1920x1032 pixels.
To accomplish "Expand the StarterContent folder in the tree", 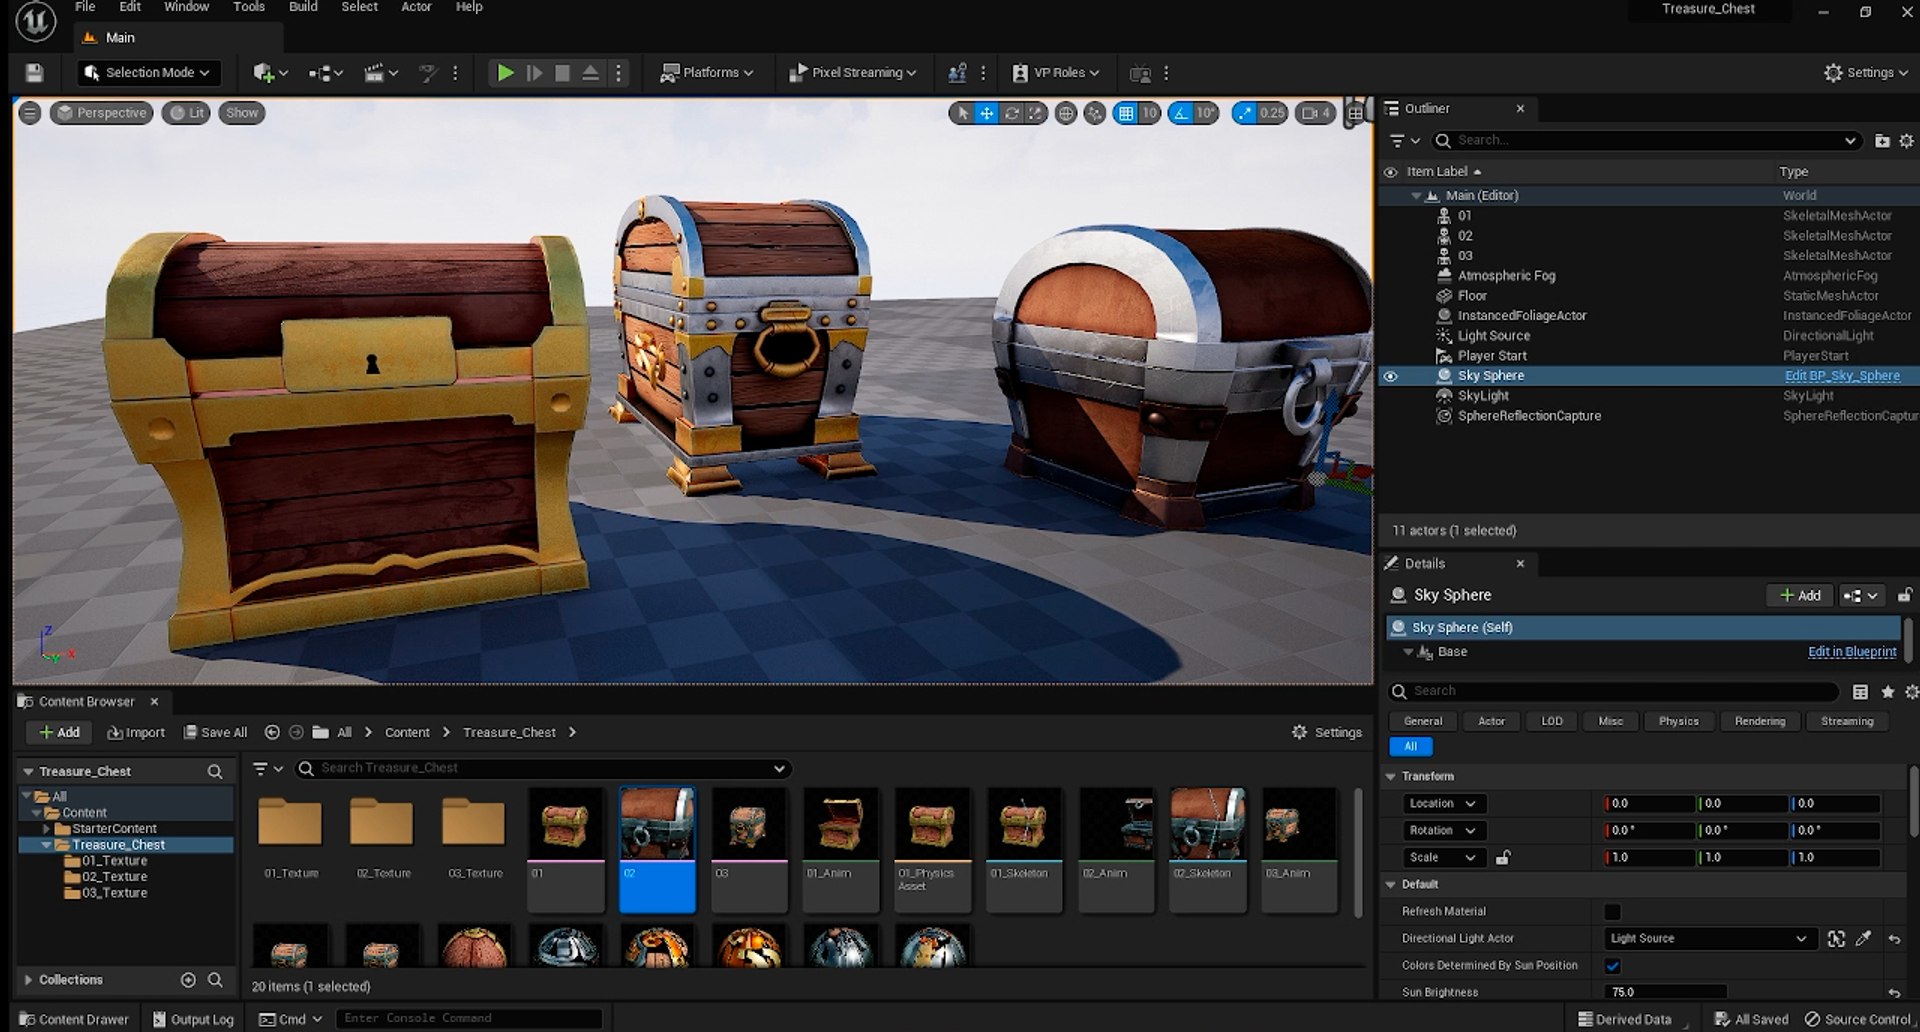I will (x=46, y=829).
